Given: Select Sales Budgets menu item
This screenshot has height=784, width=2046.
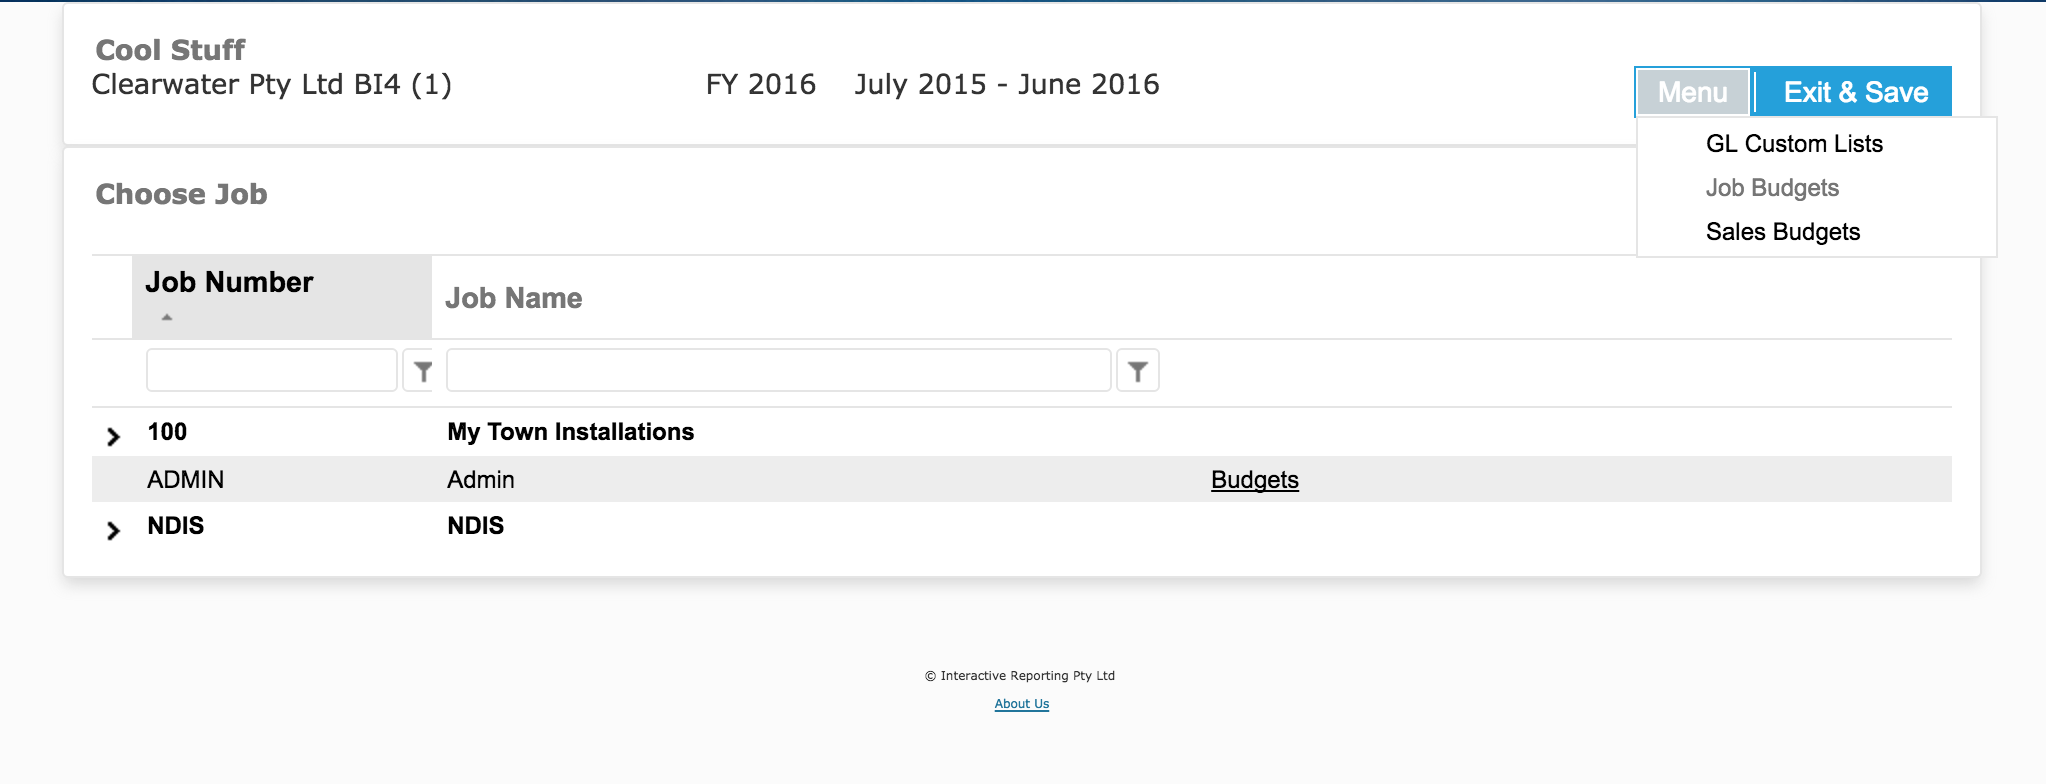Looking at the screenshot, I should pyautogui.click(x=1783, y=232).
